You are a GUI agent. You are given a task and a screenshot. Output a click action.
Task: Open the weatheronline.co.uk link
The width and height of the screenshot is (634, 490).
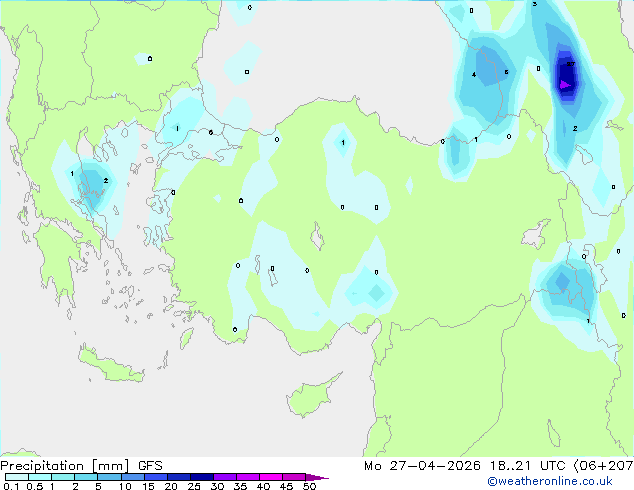(x=550, y=481)
